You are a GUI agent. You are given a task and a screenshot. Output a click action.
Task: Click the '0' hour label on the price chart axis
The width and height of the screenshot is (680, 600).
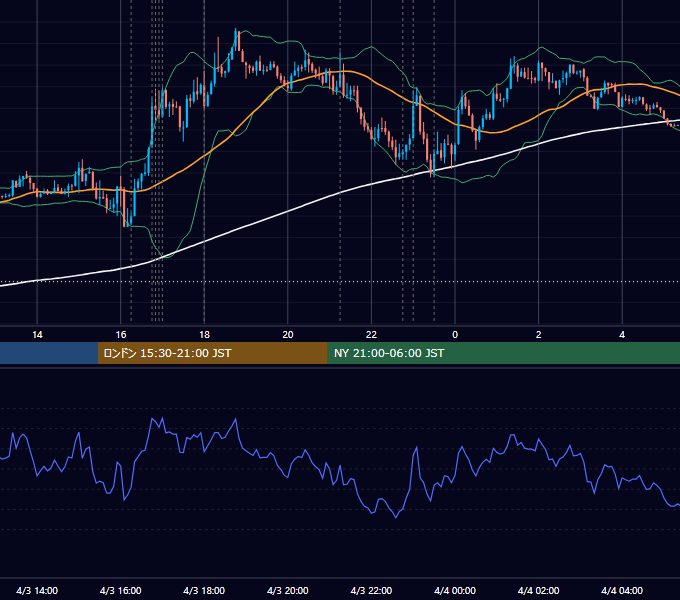coord(455,335)
